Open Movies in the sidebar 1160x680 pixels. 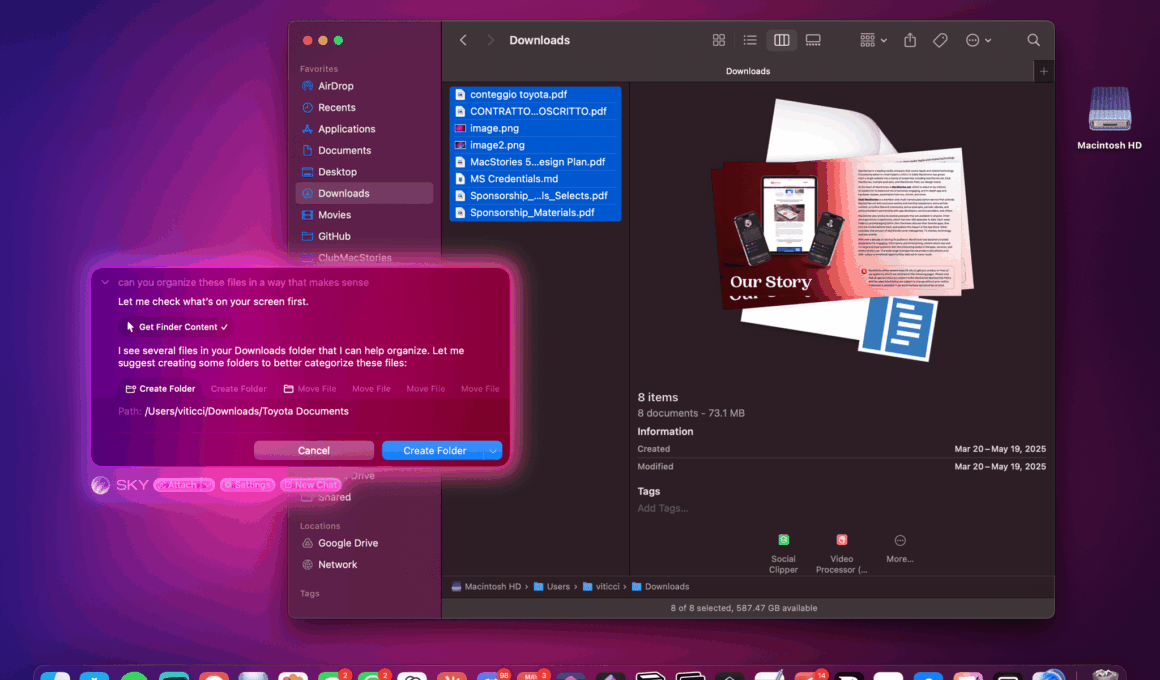coord(364,215)
